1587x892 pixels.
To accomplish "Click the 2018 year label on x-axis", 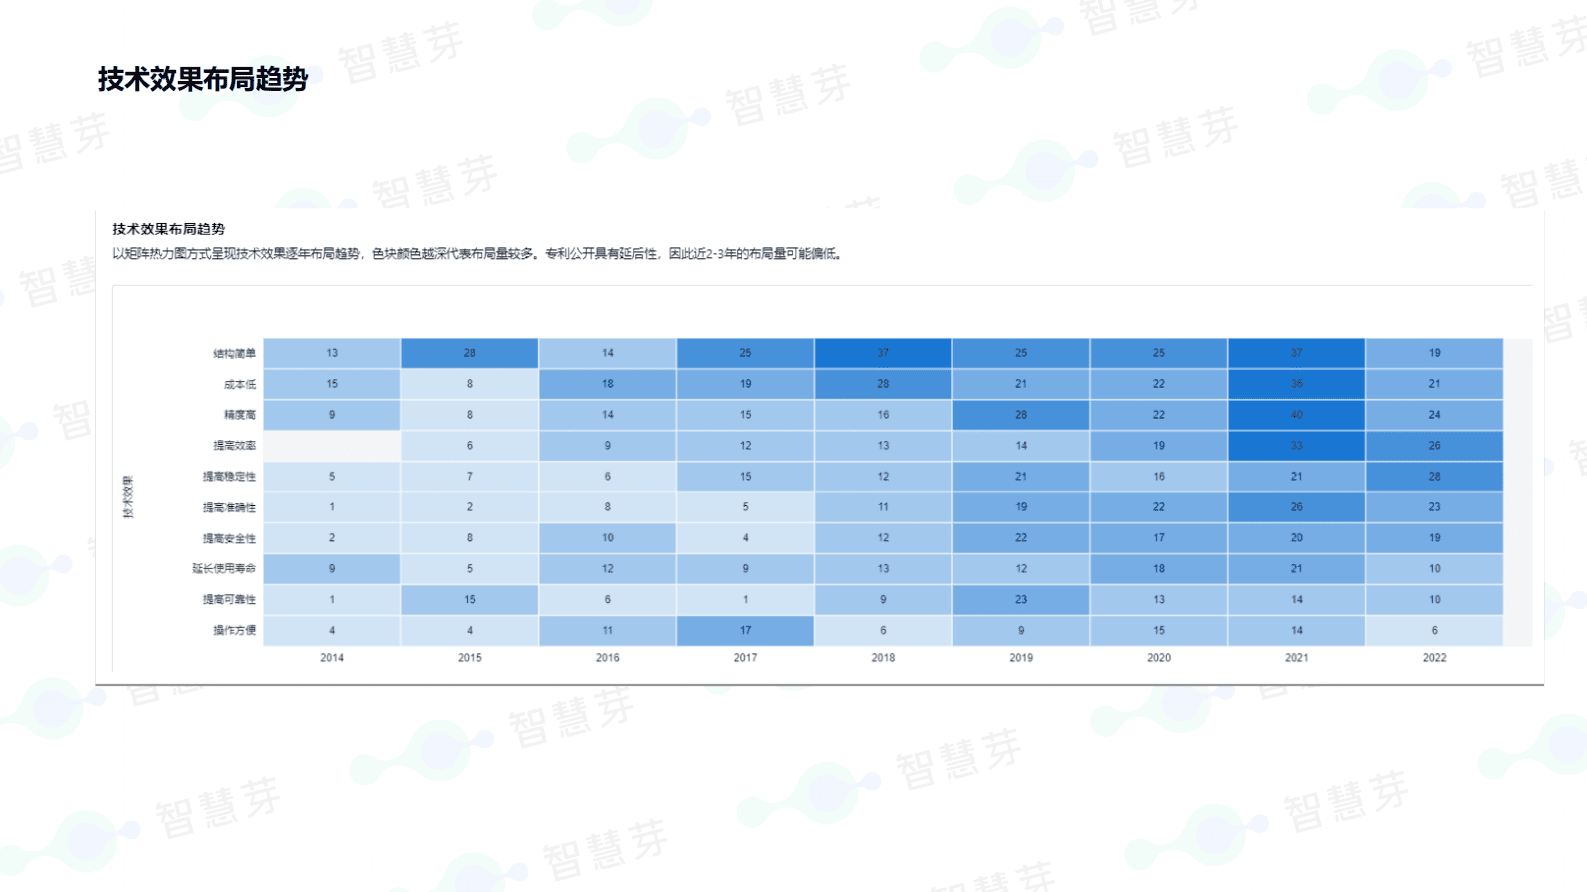I will (883, 658).
